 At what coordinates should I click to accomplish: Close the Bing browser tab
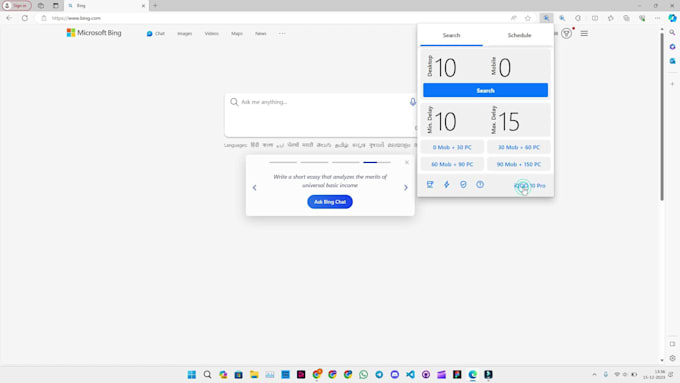[x=143, y=6]
